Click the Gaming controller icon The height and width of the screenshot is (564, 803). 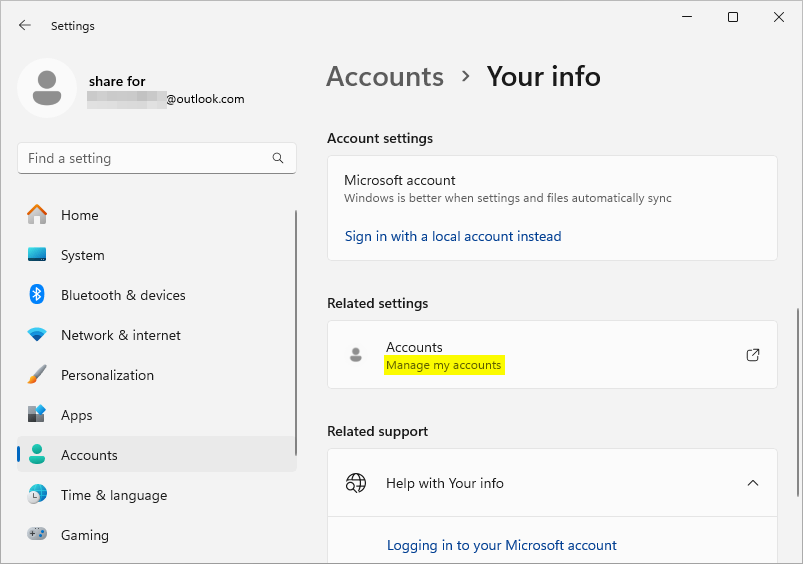pos(37,534)
